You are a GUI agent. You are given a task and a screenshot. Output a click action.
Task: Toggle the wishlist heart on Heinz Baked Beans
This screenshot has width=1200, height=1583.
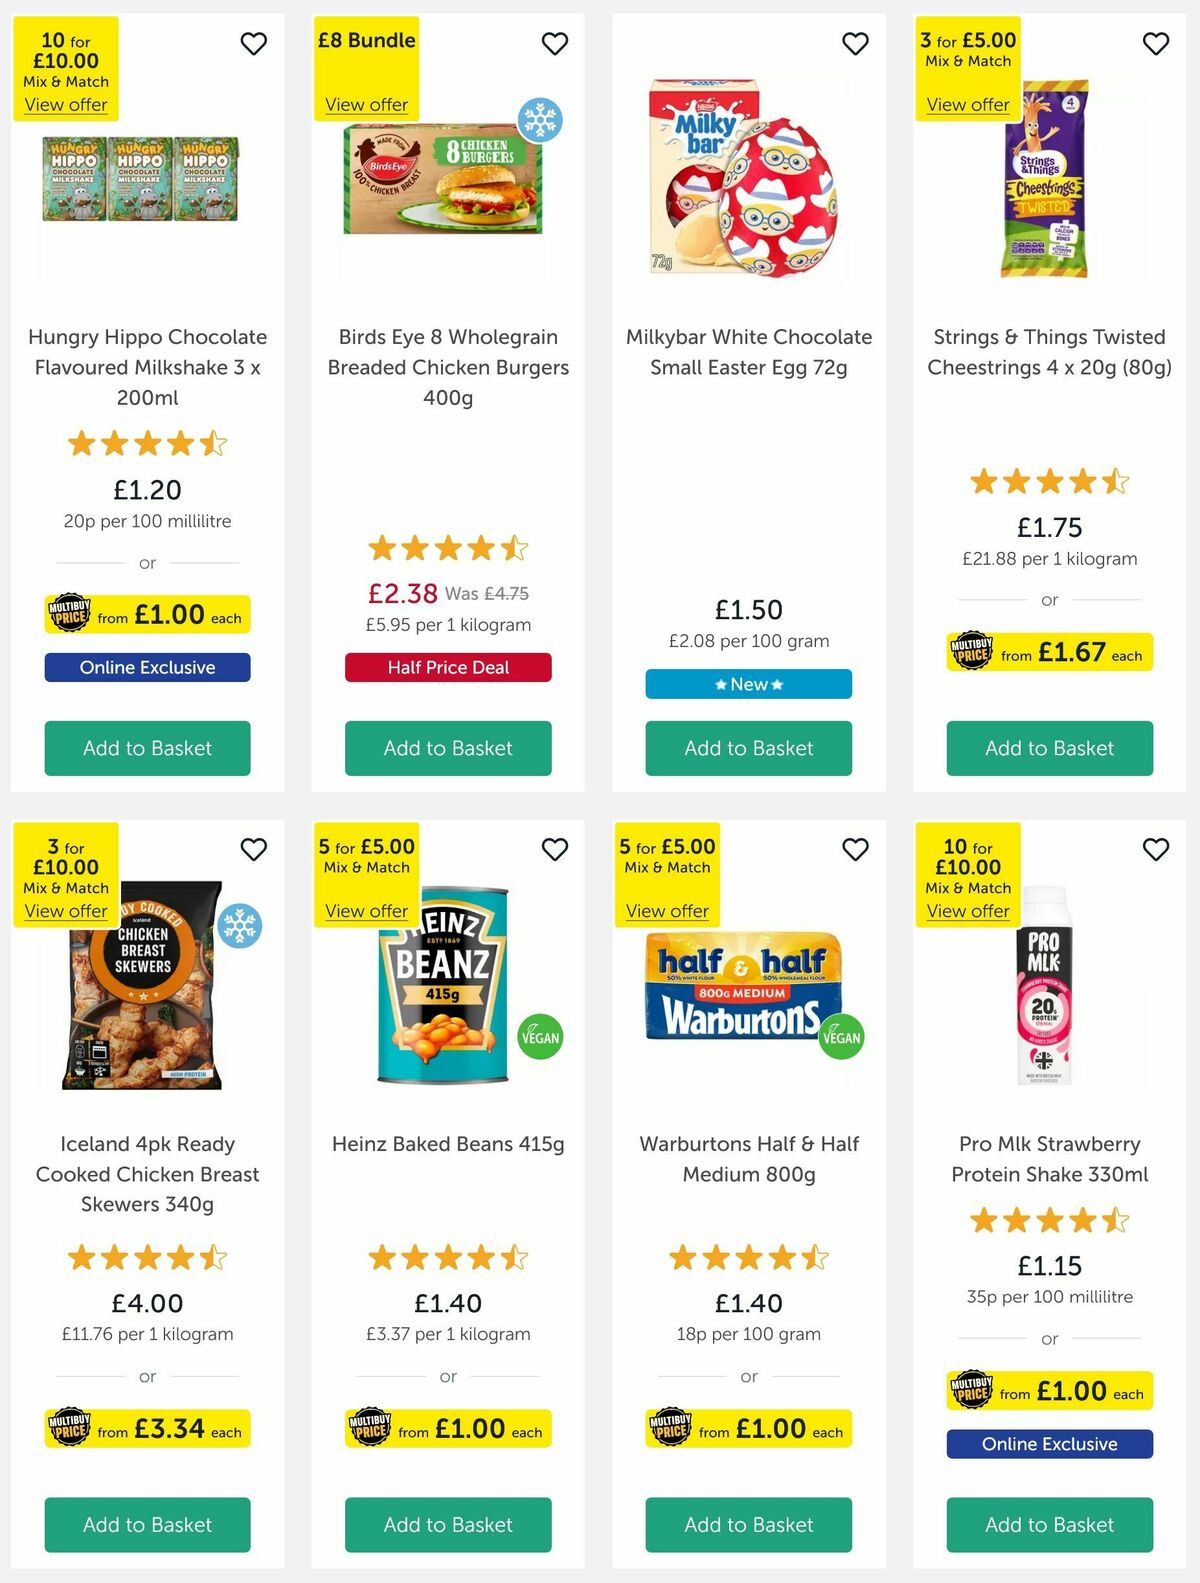pos(555,848)
